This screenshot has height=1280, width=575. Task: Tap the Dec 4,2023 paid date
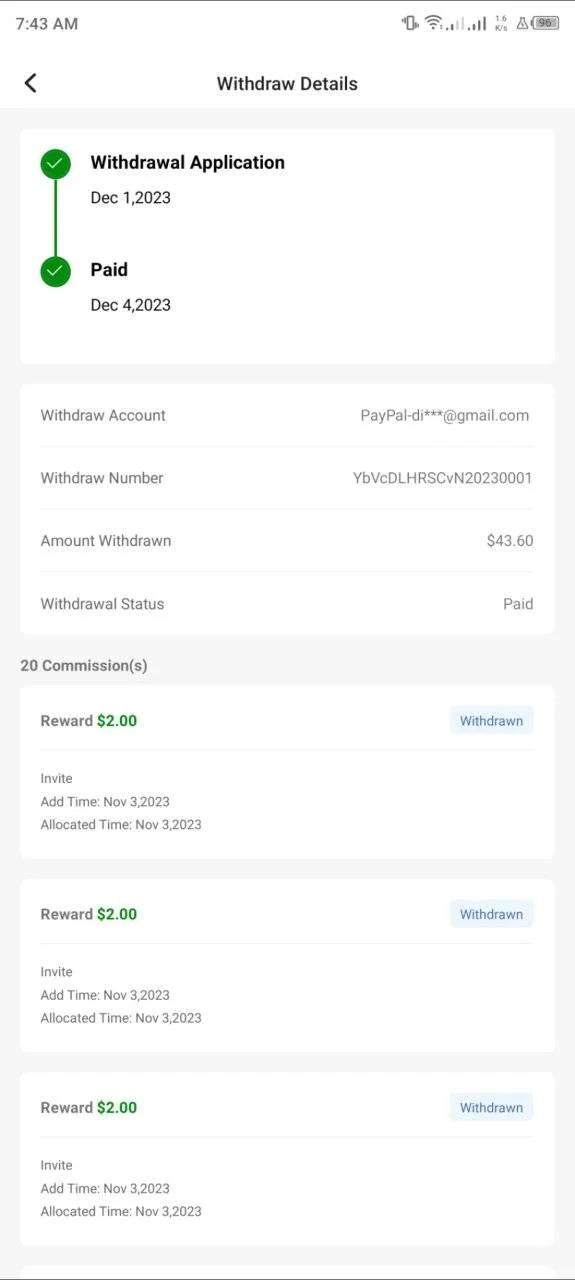click(x=131, y=305)
